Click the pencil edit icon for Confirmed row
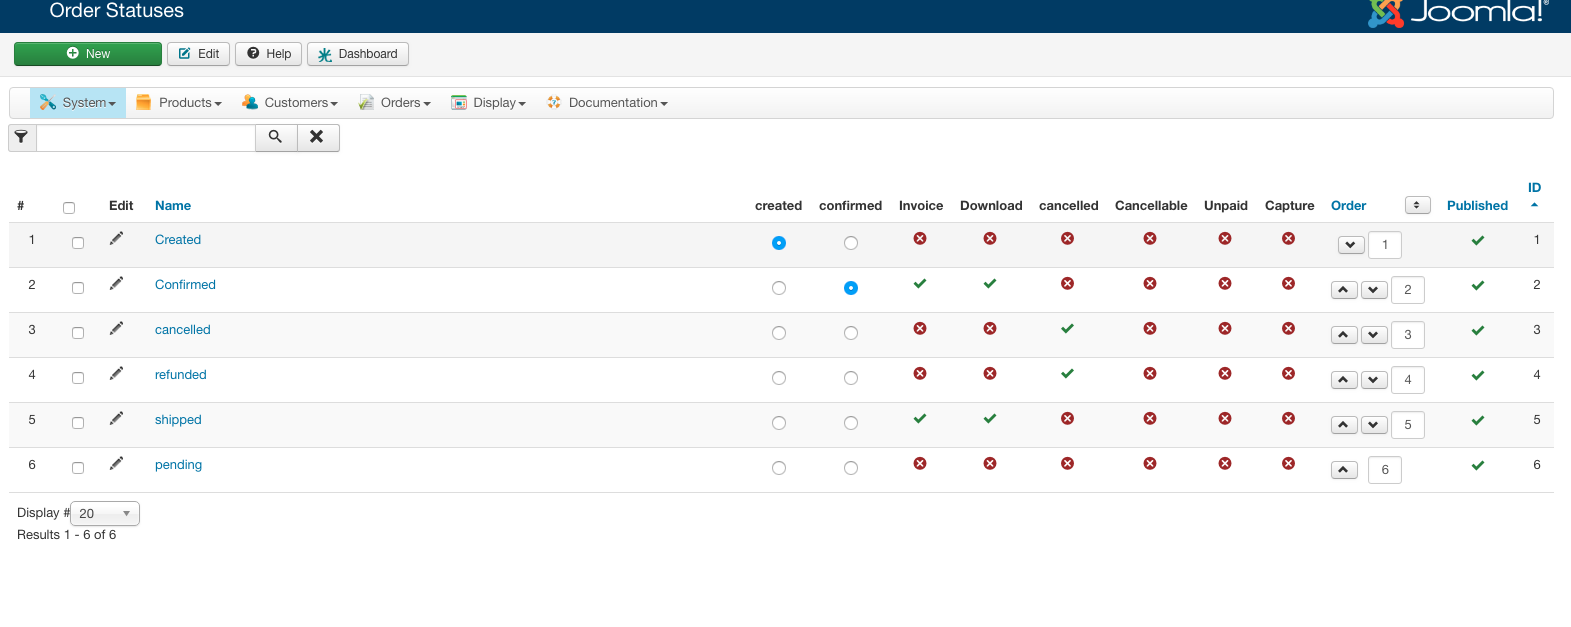The width and height of the screenshot is (1571, 627). 116,284
